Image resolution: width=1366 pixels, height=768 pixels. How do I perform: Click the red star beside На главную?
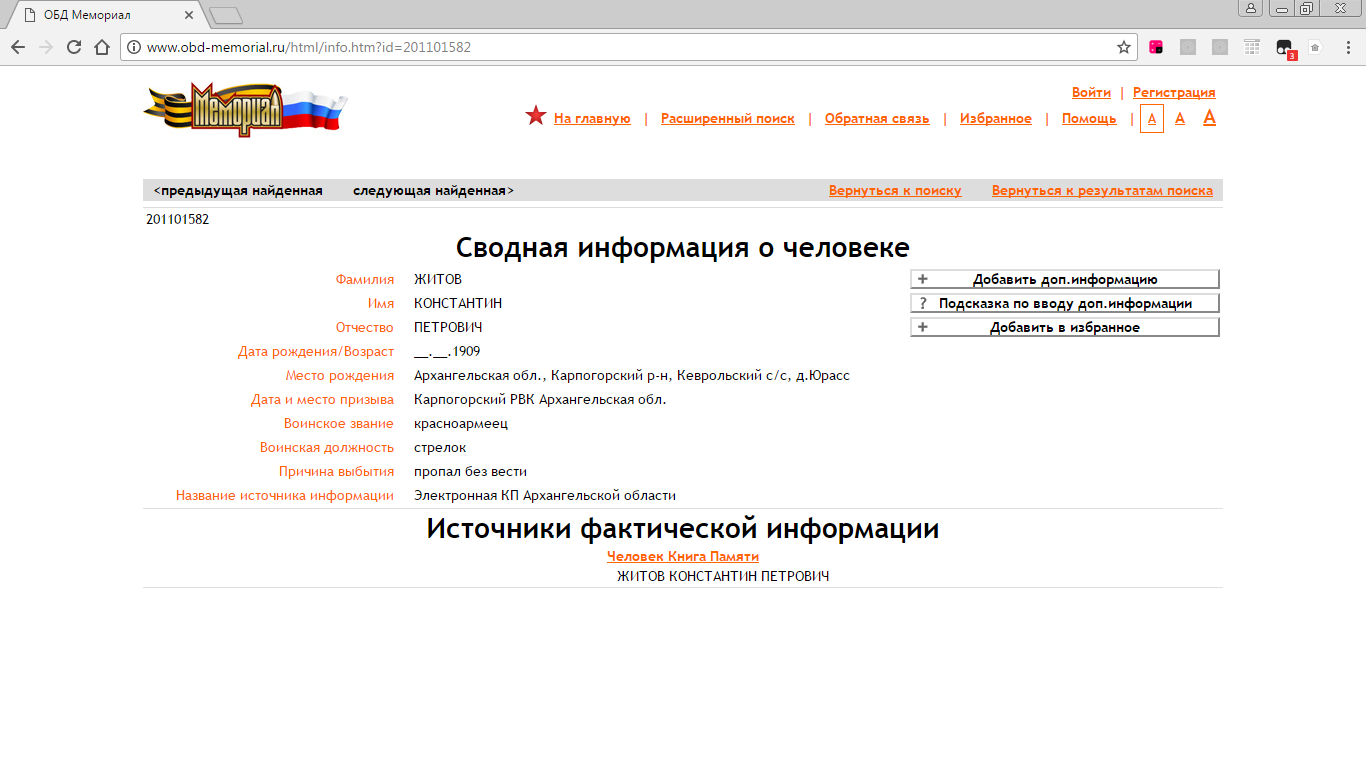coord(536,116)
